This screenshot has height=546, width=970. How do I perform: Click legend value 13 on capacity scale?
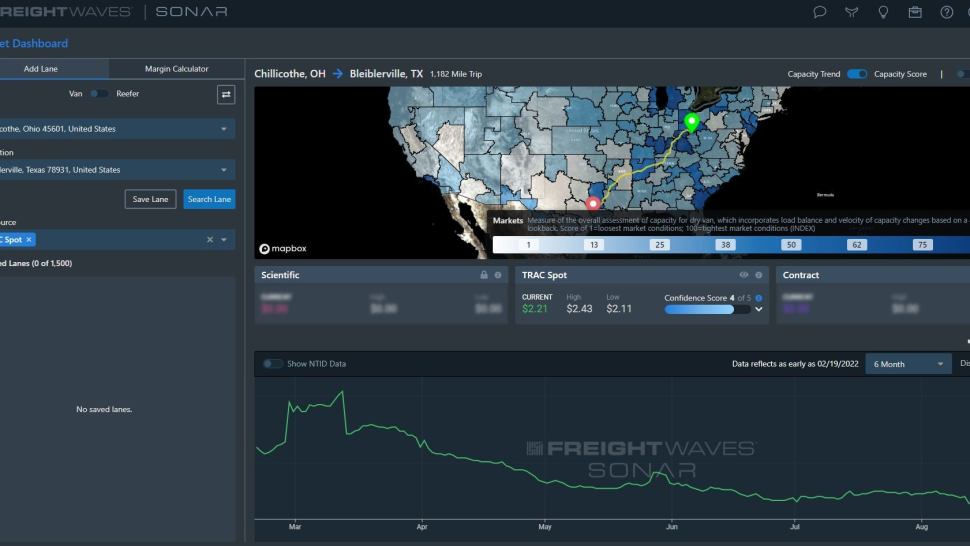[x=594, y=245]
